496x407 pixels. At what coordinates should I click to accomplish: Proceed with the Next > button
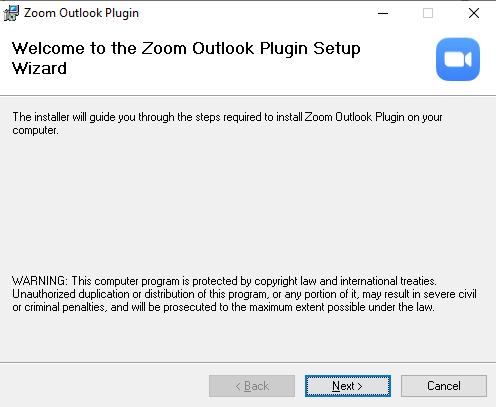[x=348, y=386]
